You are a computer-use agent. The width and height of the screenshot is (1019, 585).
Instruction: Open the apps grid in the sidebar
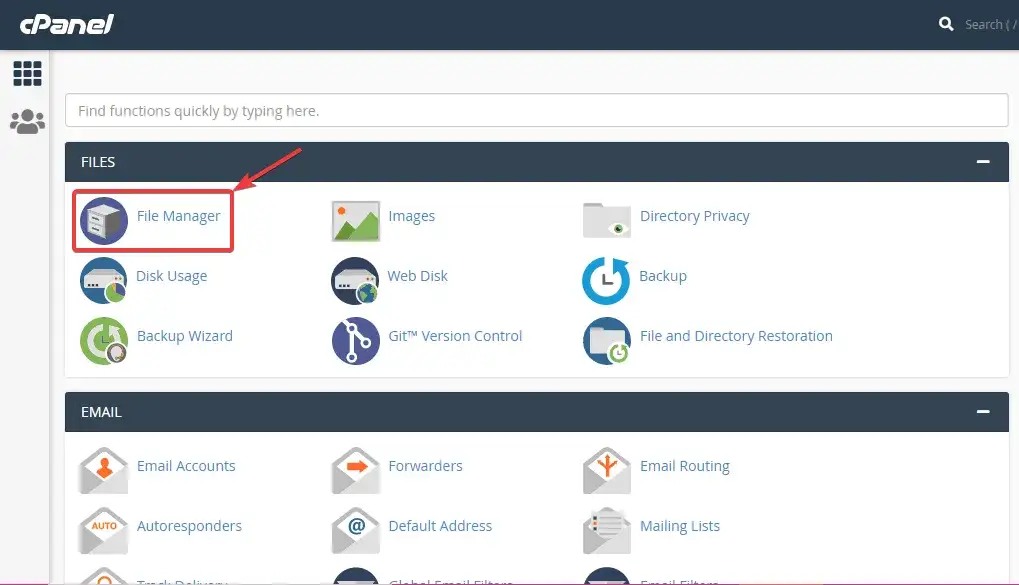tap(27, 73)
